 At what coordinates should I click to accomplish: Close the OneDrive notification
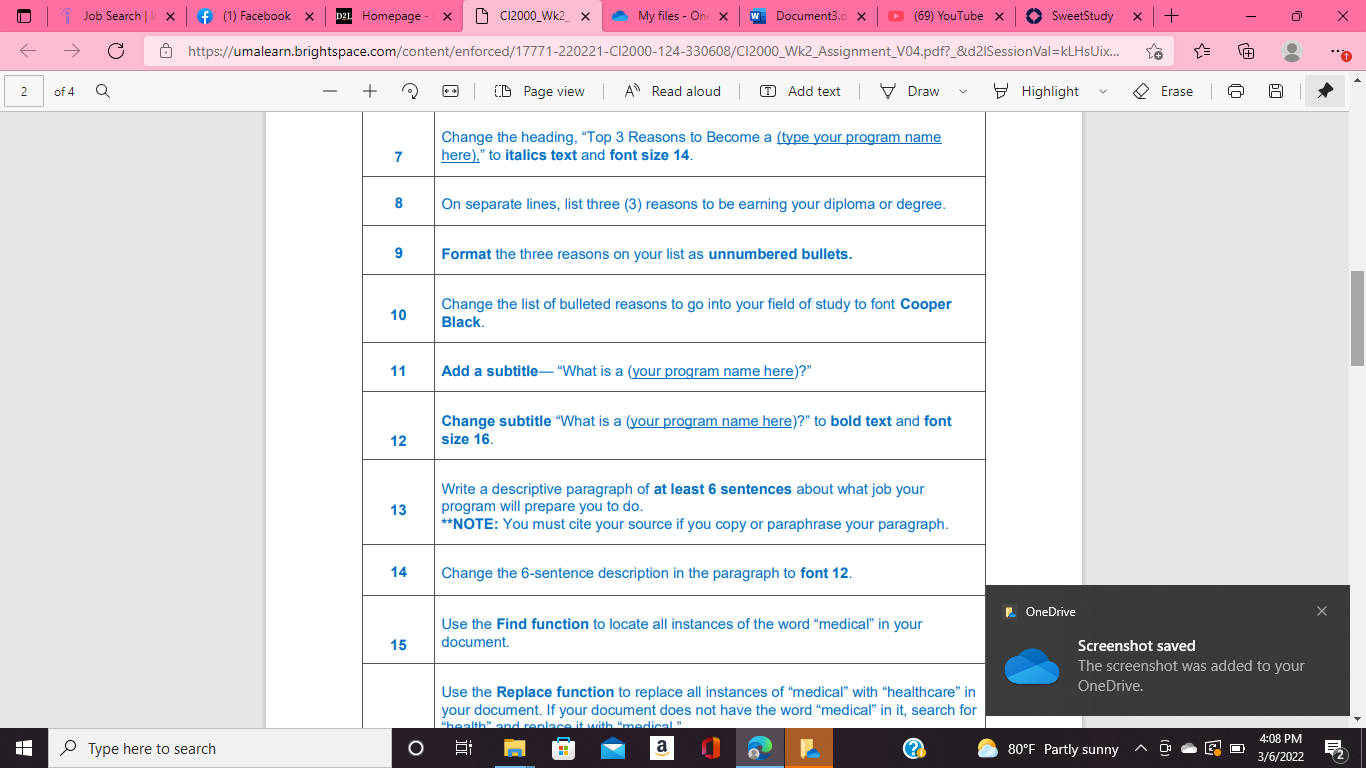click(x=1322, y=611)
